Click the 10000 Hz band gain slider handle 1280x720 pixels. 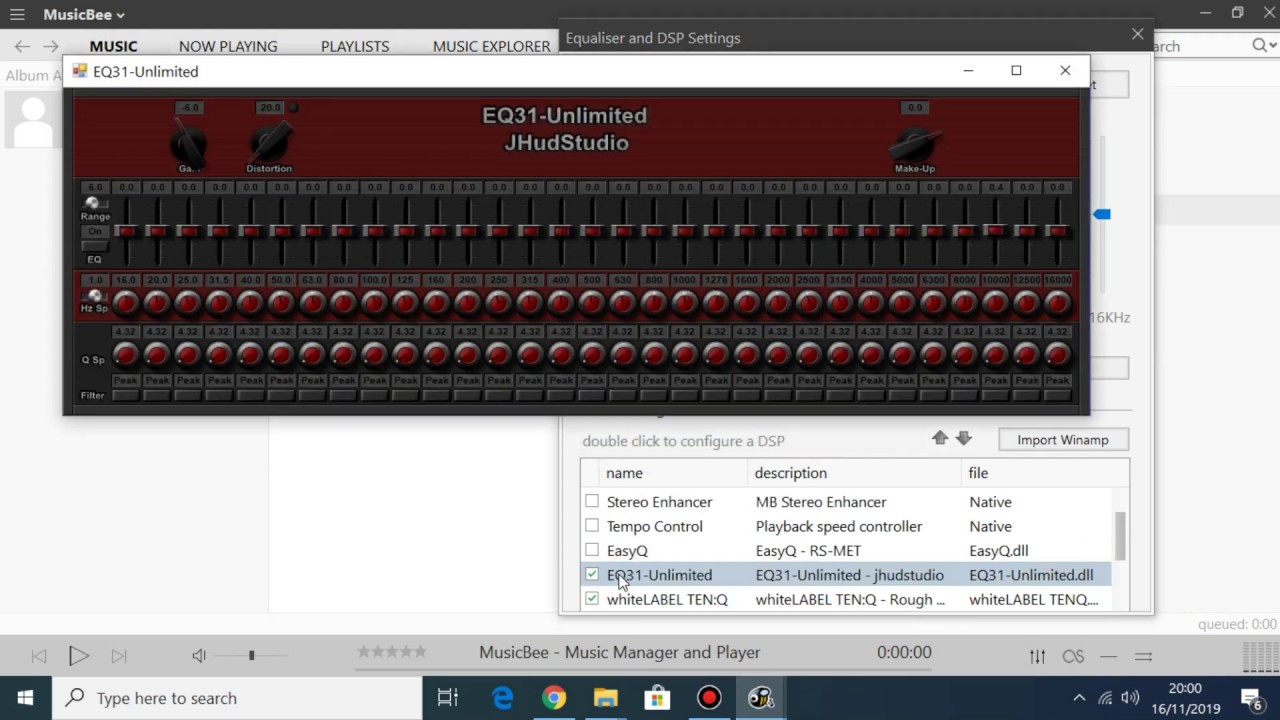coord(995,229)
